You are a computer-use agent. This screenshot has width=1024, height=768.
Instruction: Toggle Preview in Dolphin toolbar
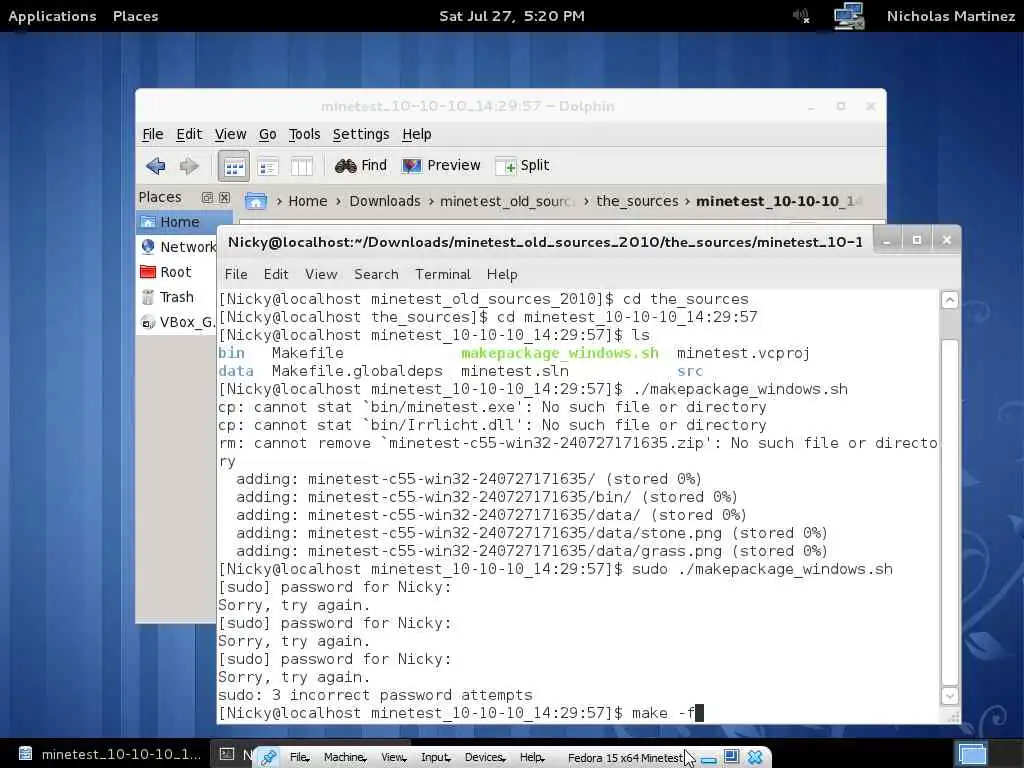pos(441,166)
